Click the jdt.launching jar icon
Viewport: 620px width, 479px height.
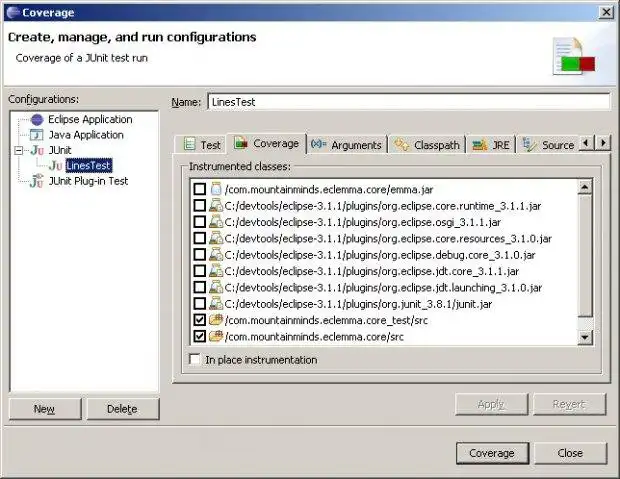[216, 288]
